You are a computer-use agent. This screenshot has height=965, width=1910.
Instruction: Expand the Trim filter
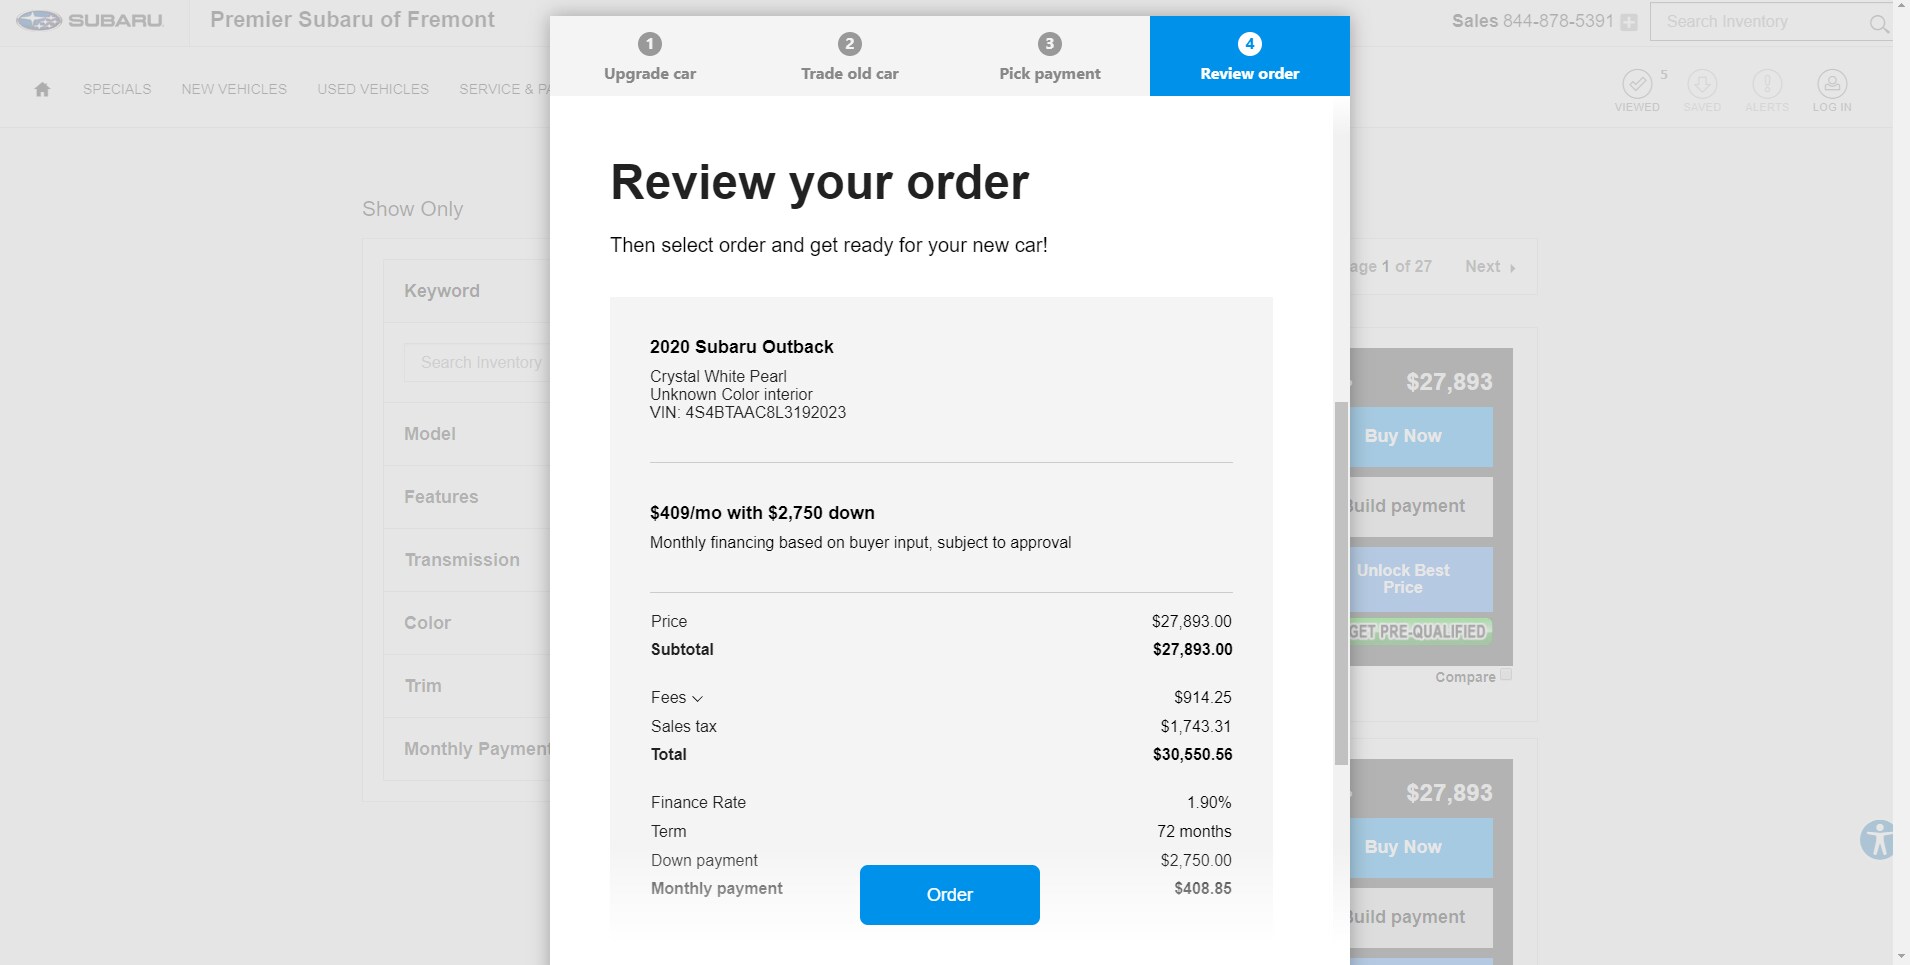point(467,686)
